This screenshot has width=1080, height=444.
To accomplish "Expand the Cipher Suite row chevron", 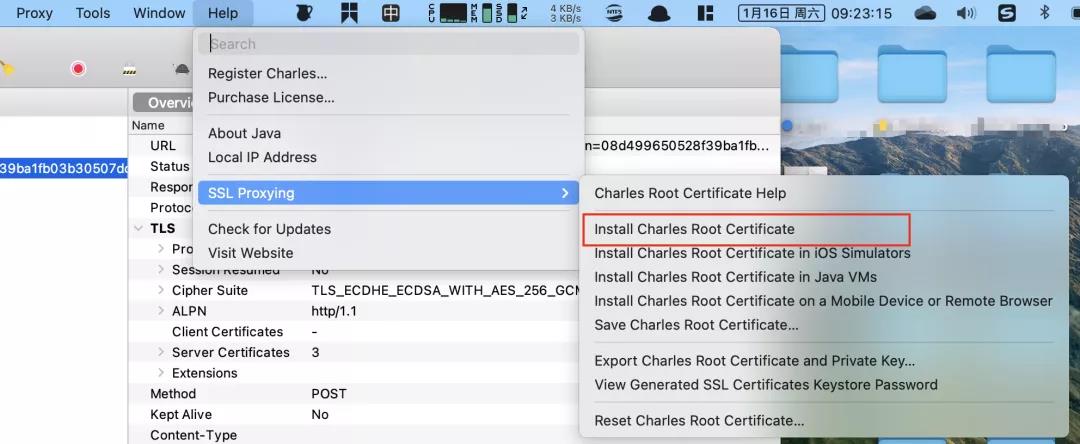I will [x=160, y=290].
